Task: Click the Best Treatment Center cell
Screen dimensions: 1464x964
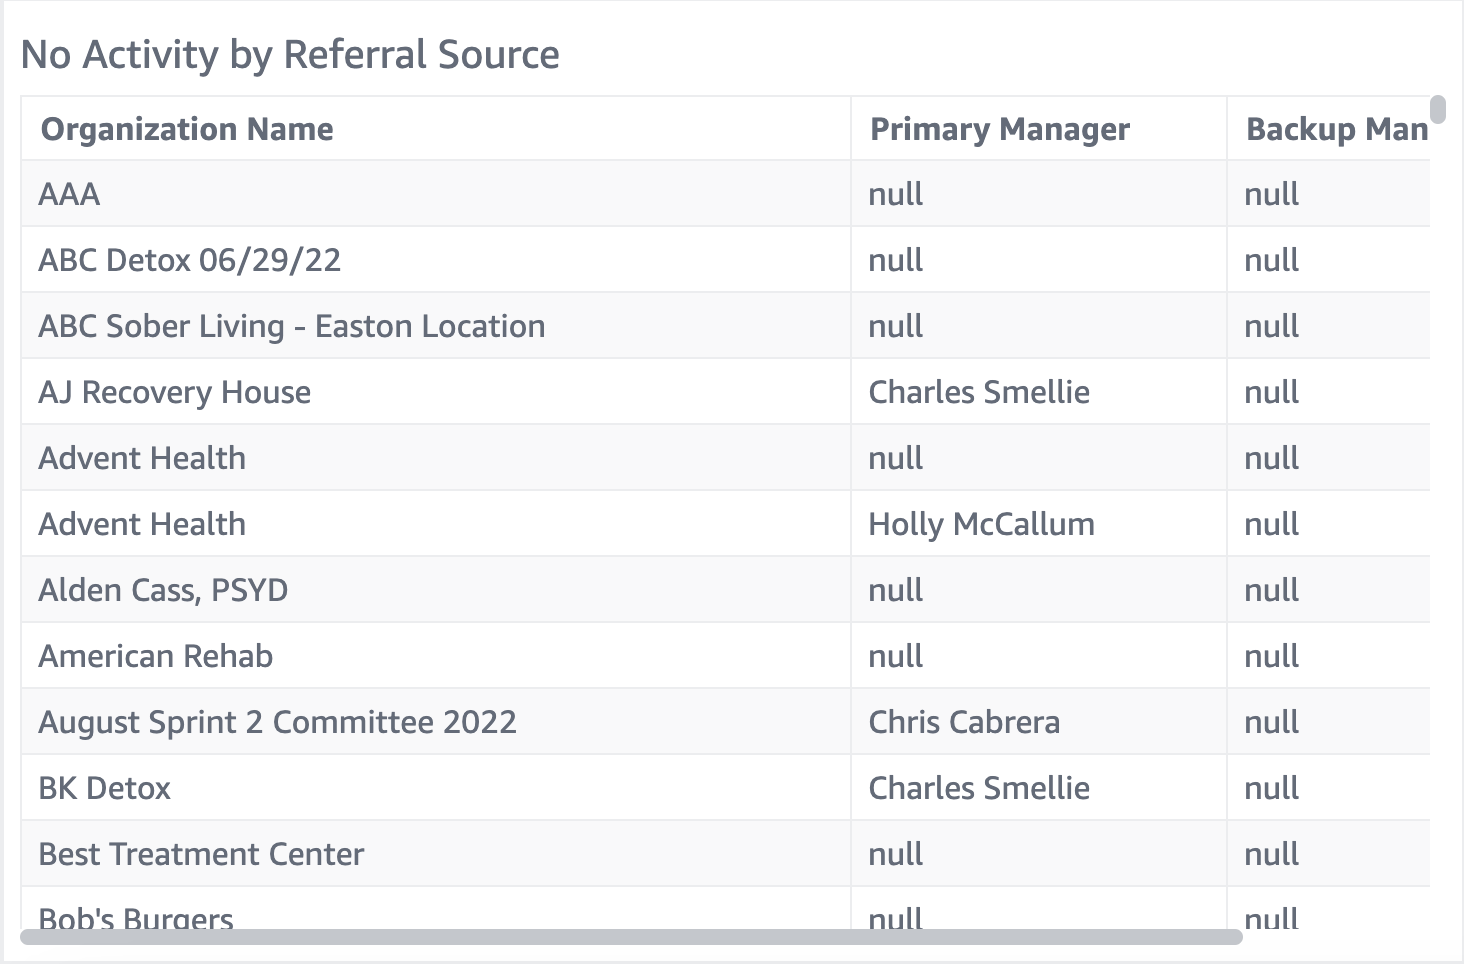Action: [x=201, y=854]
